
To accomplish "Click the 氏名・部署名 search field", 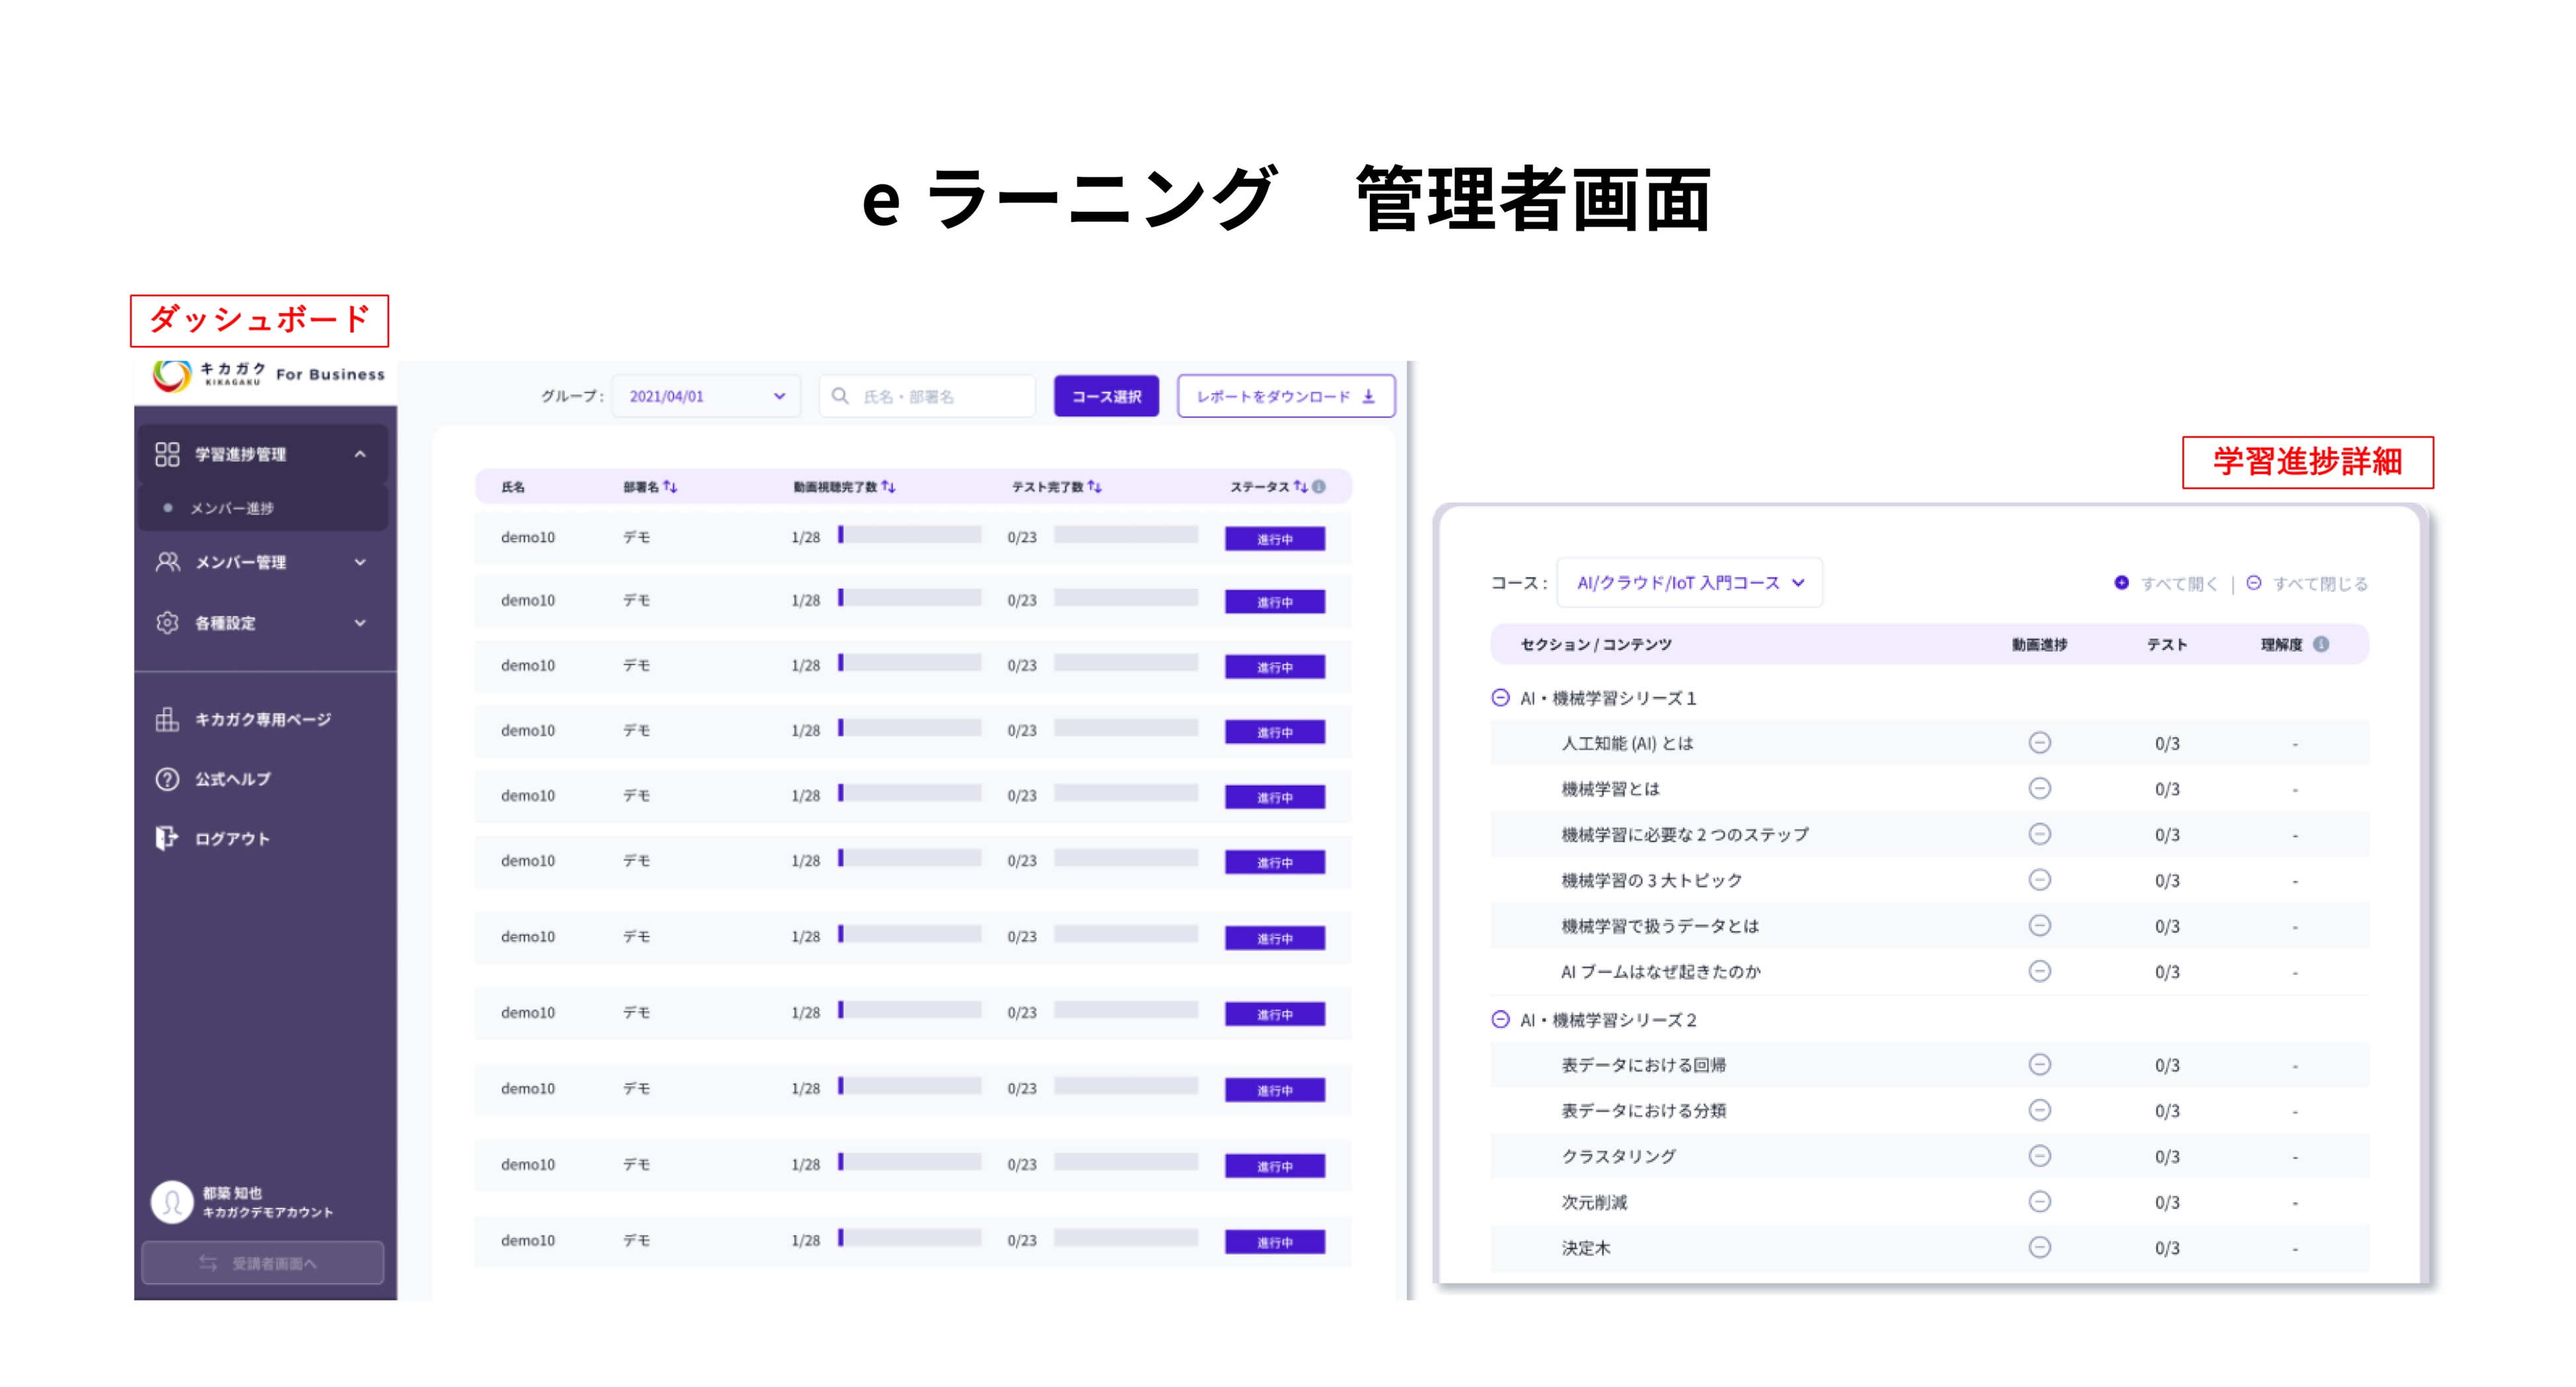I will [x=928, y=396].
